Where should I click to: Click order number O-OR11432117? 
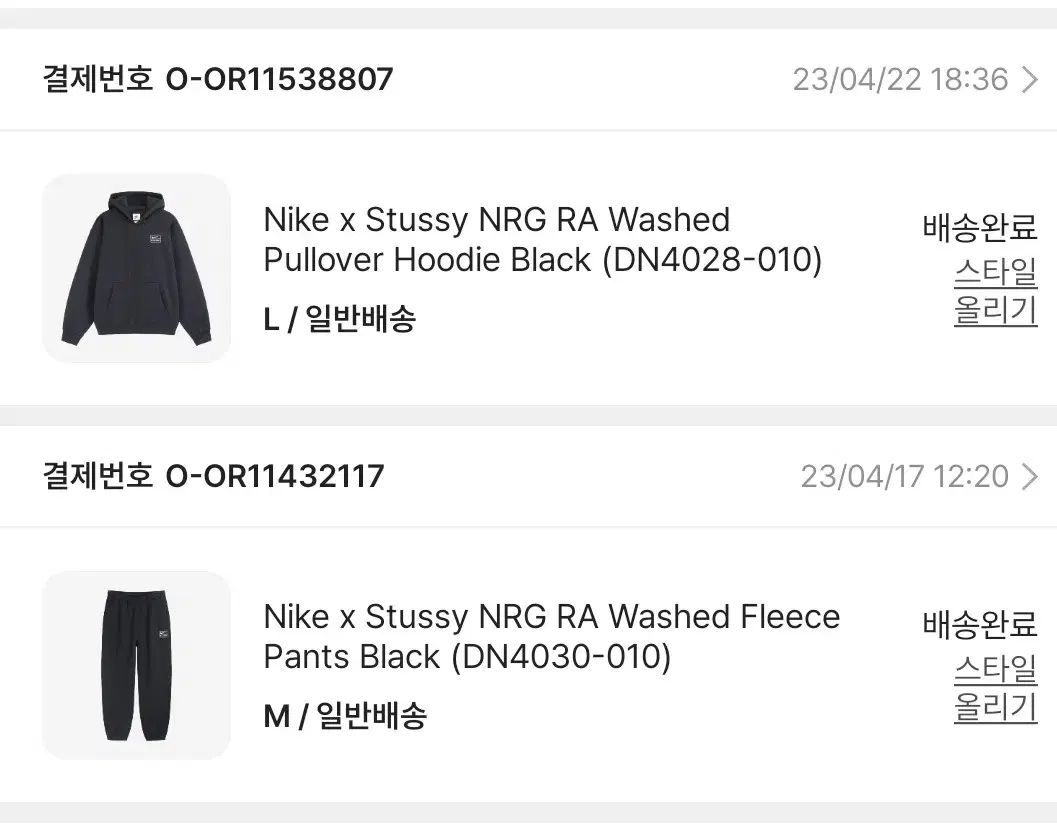[x=274, y=475]
